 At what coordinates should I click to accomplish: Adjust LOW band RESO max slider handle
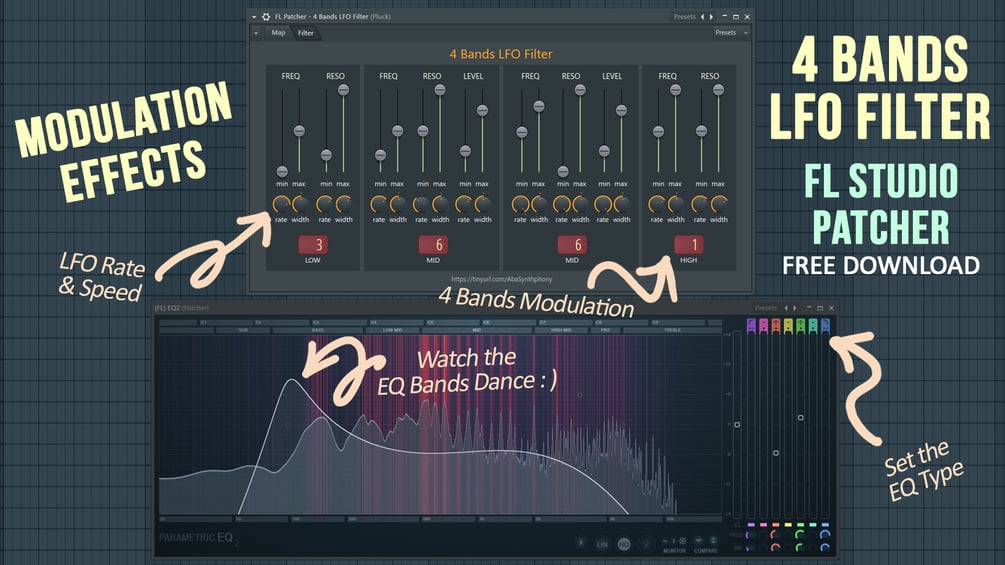[344, 90]
